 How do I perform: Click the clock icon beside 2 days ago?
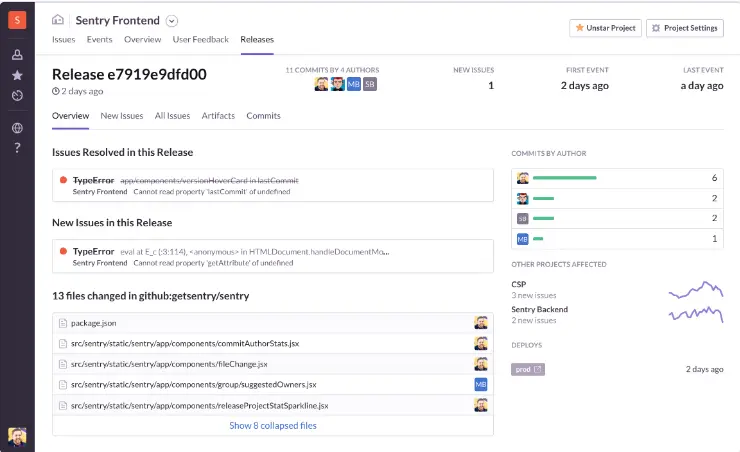pos(56,92)
